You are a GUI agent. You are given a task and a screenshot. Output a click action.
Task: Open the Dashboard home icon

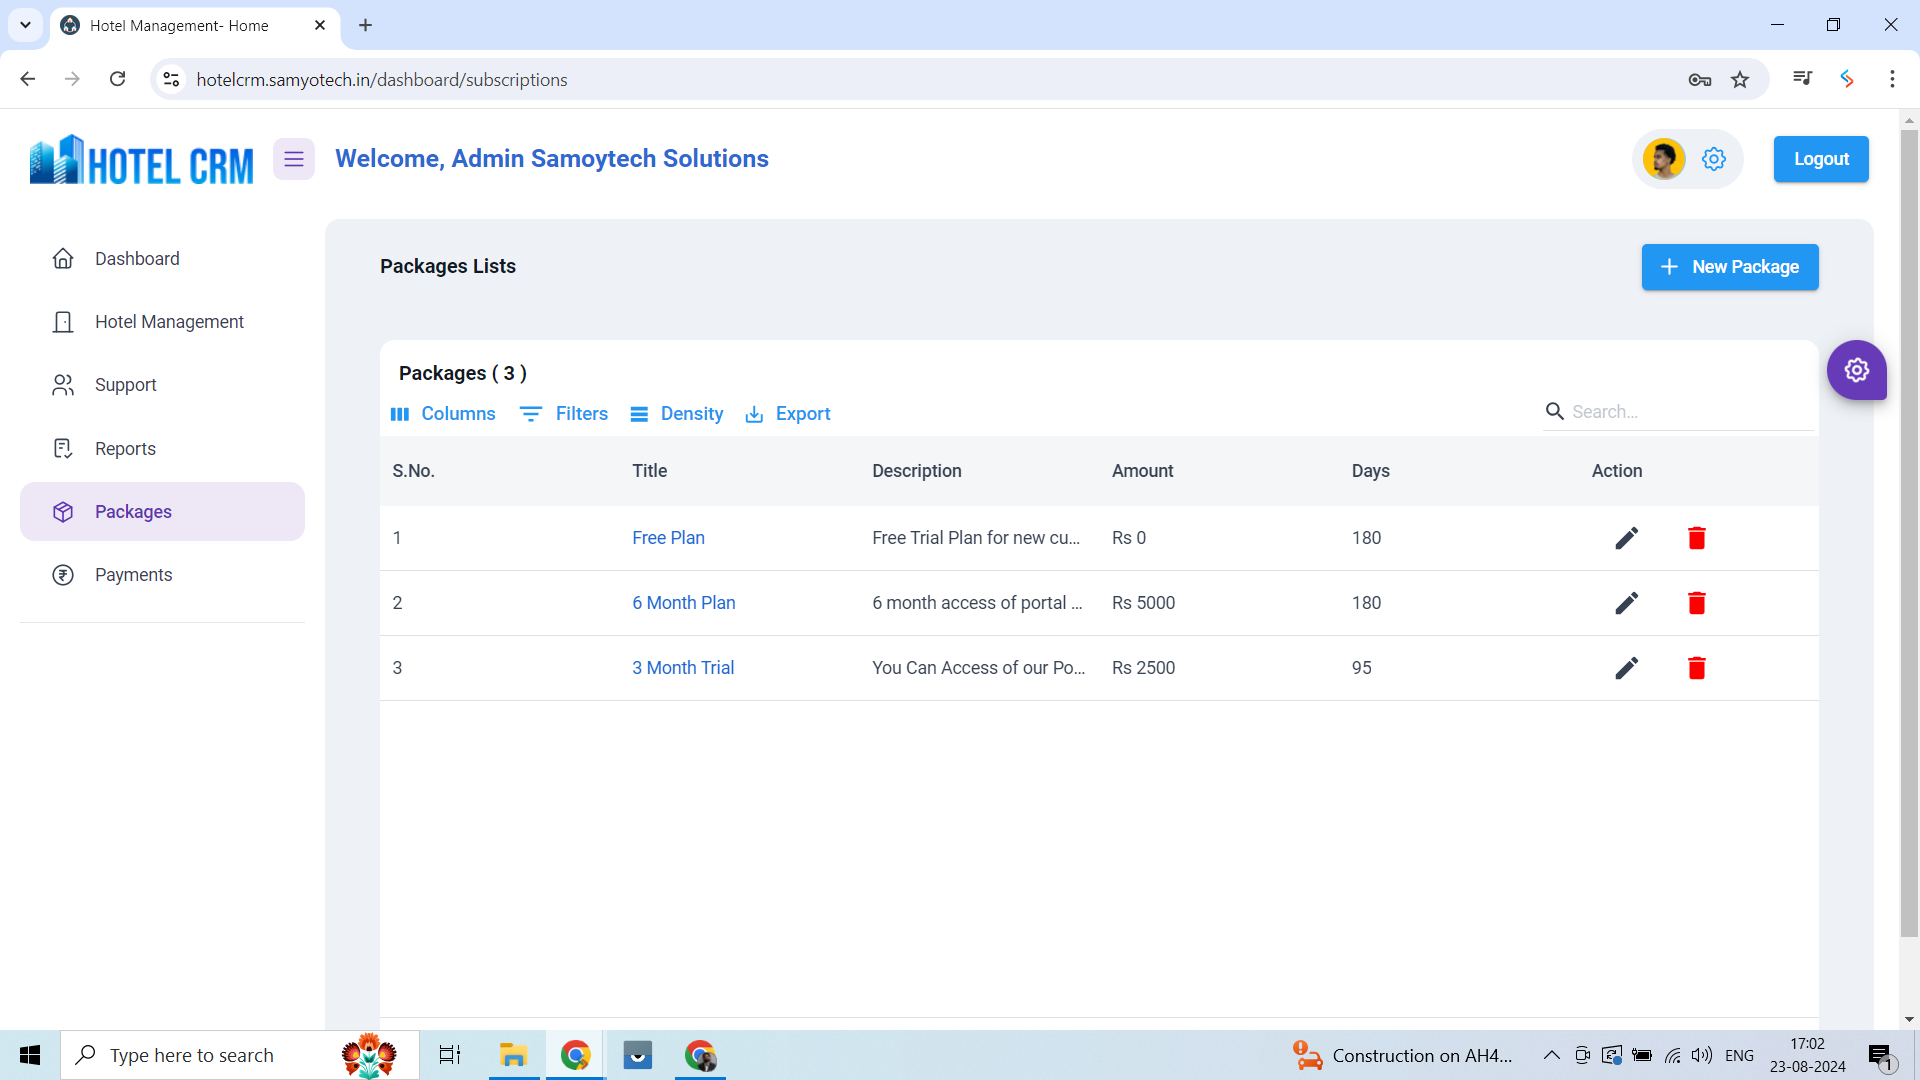[63, 258]
